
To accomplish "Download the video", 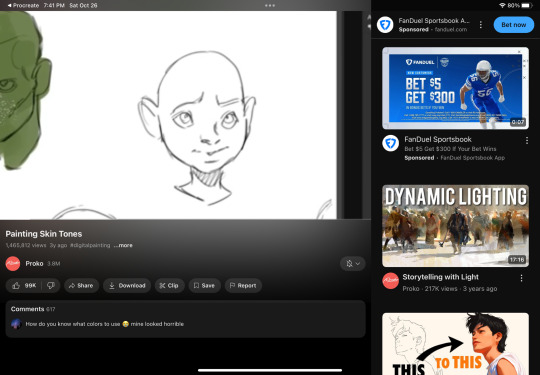I will tap(127, 285).
